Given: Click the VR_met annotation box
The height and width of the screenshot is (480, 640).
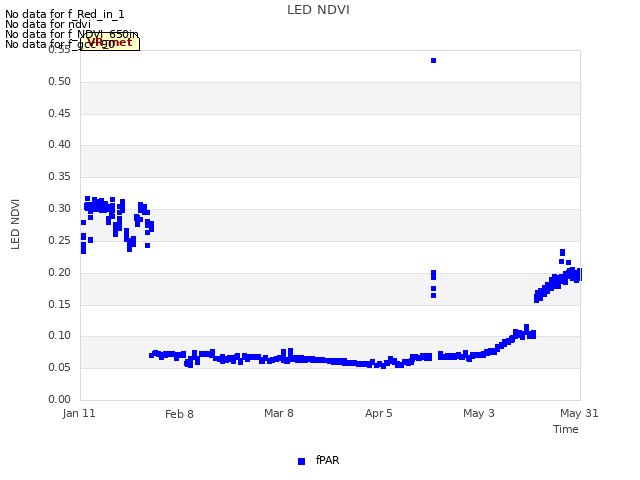Looking at the screenshot, I should click(x=110, y=43).
